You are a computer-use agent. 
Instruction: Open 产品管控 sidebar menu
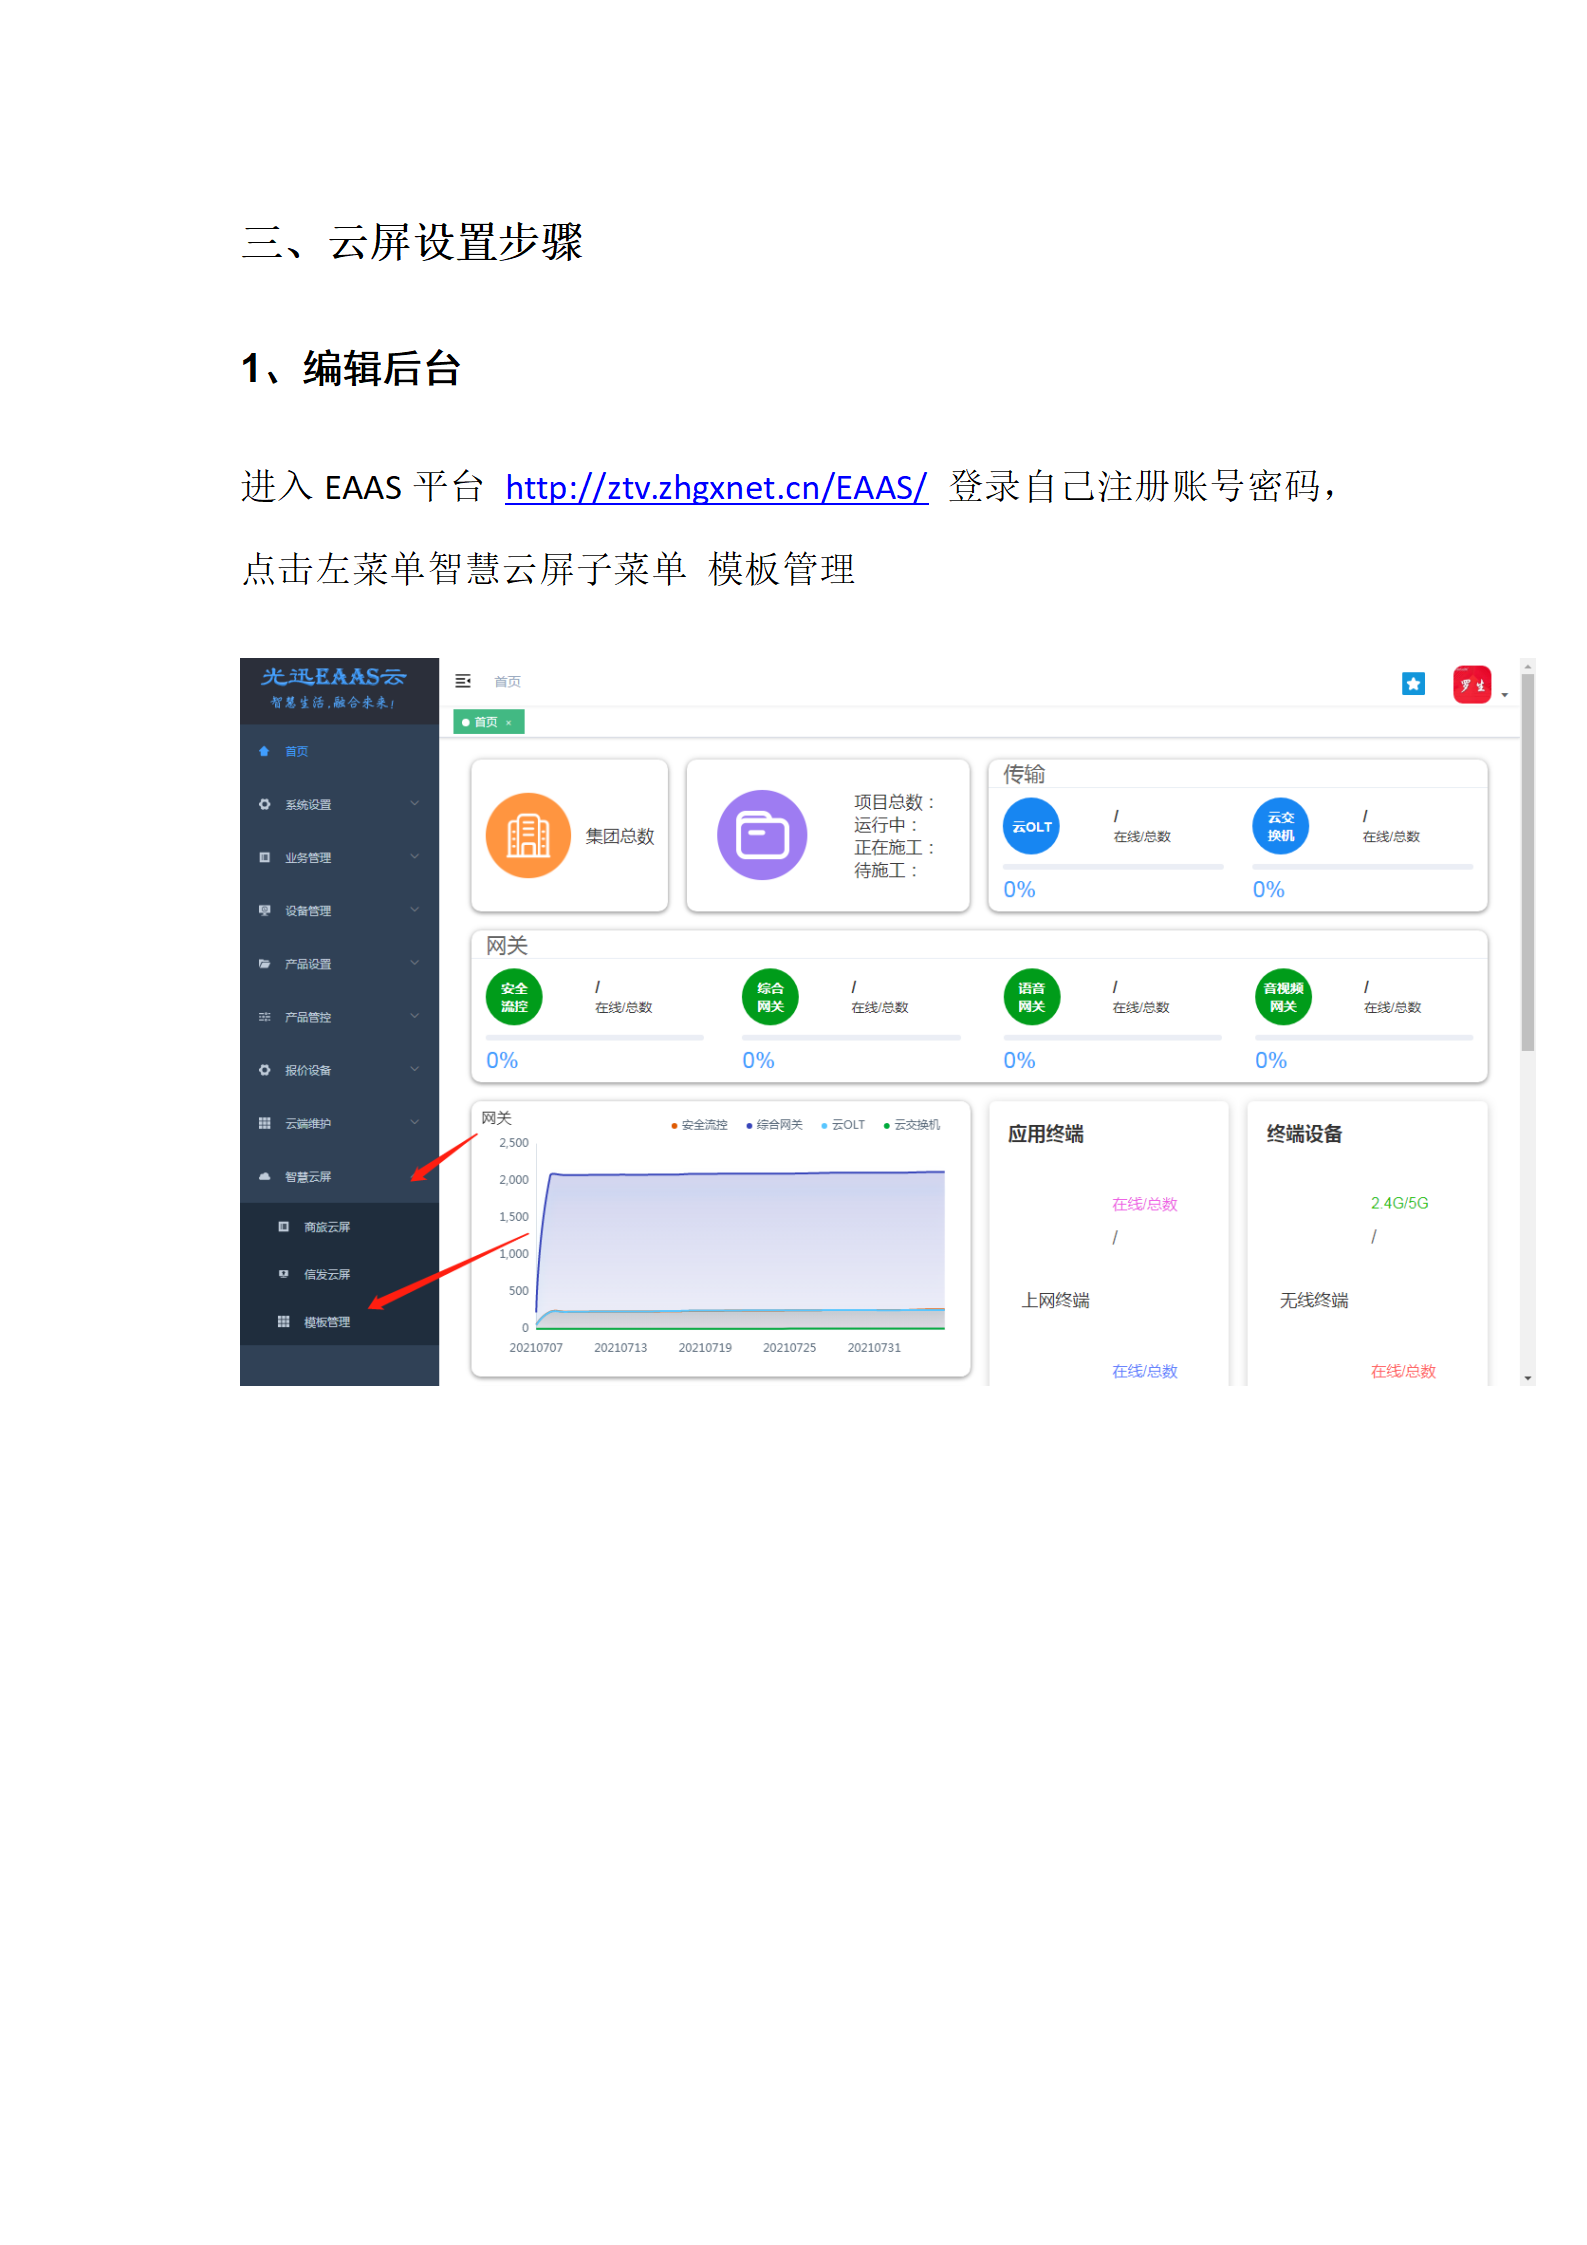pos(339,1016)
